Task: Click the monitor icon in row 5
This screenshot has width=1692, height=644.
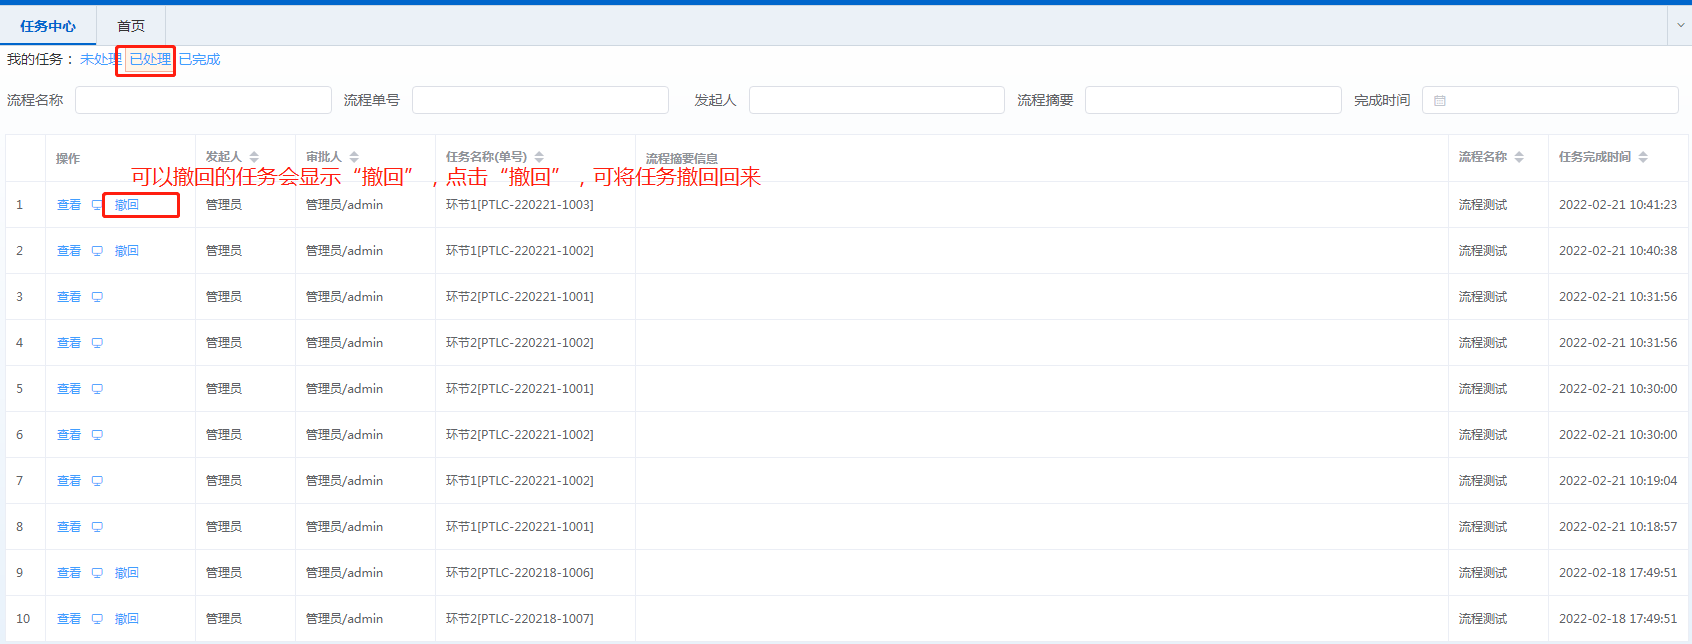Action: pos(97,389)
